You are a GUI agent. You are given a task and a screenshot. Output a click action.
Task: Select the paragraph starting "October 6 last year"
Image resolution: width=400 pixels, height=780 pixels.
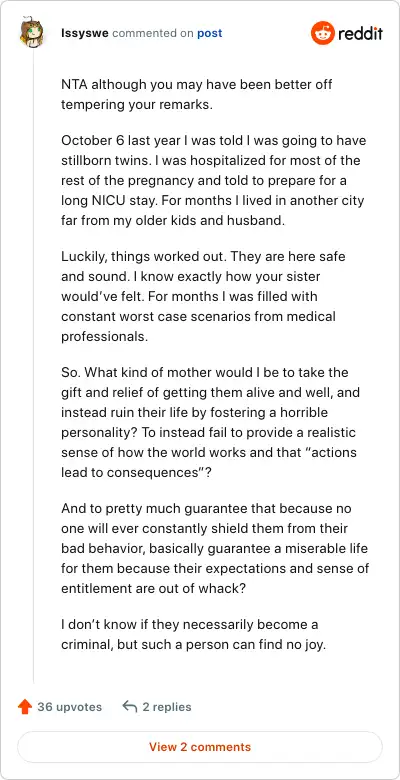(213, 181)
